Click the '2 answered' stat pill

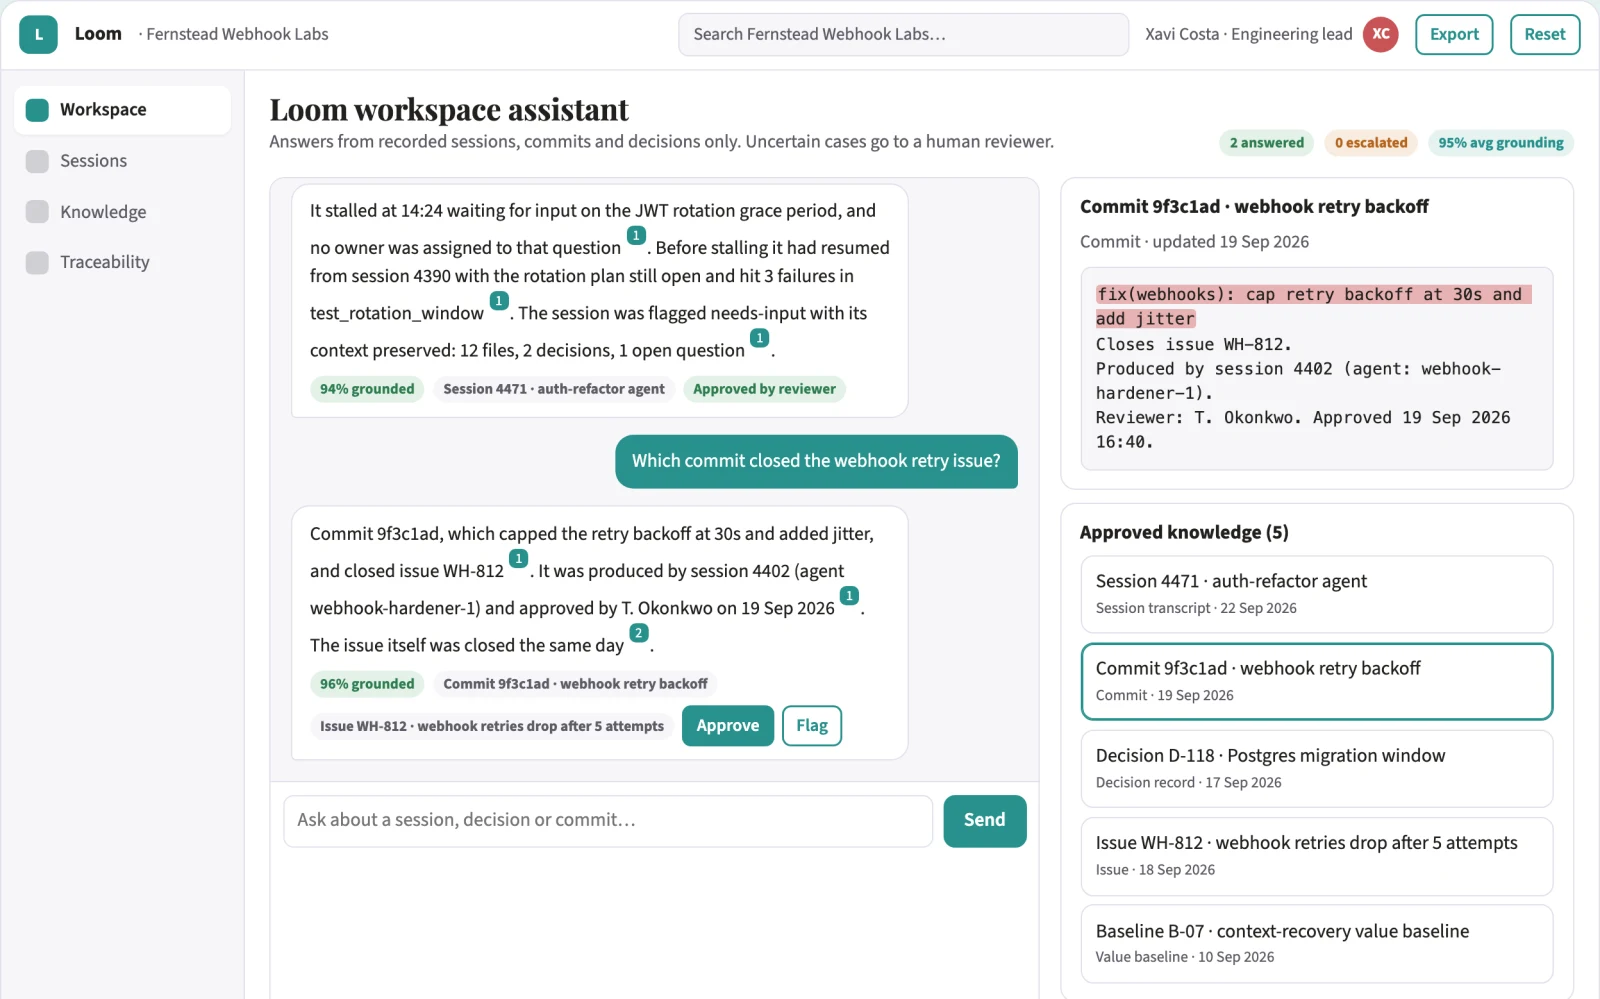pyautogui.click(x=1266, y=143)
